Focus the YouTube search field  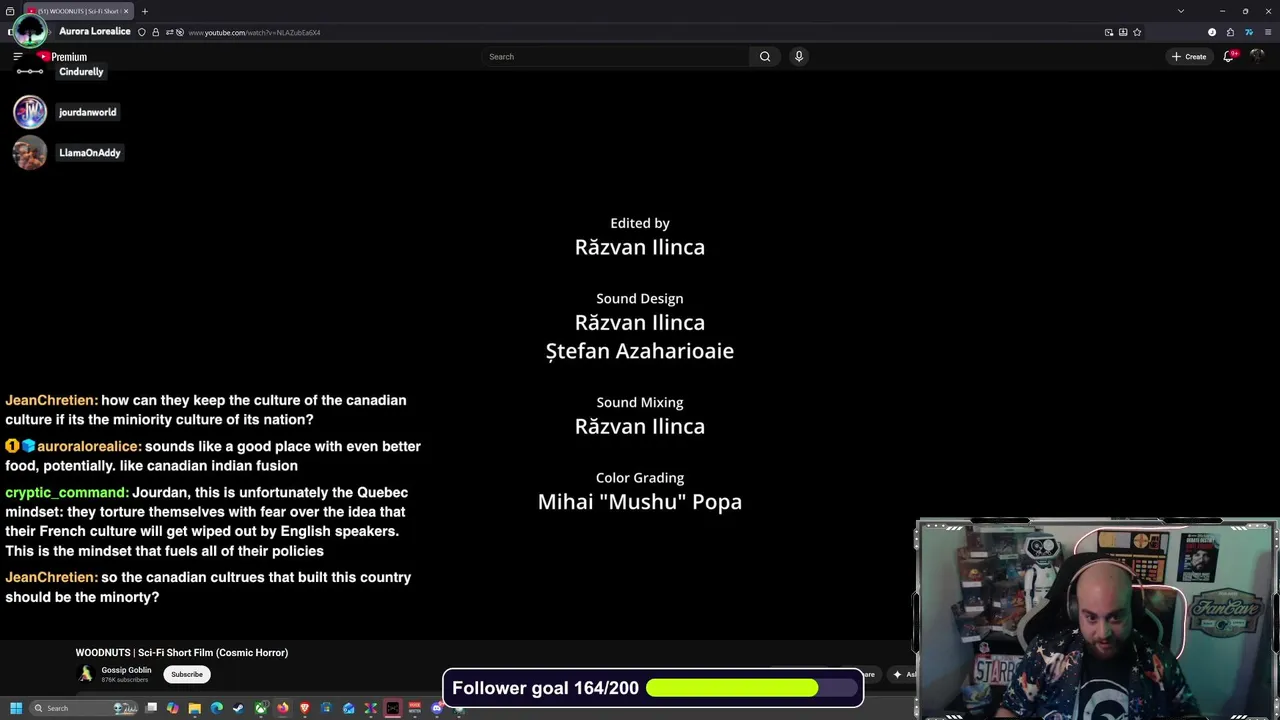(616, 57)
